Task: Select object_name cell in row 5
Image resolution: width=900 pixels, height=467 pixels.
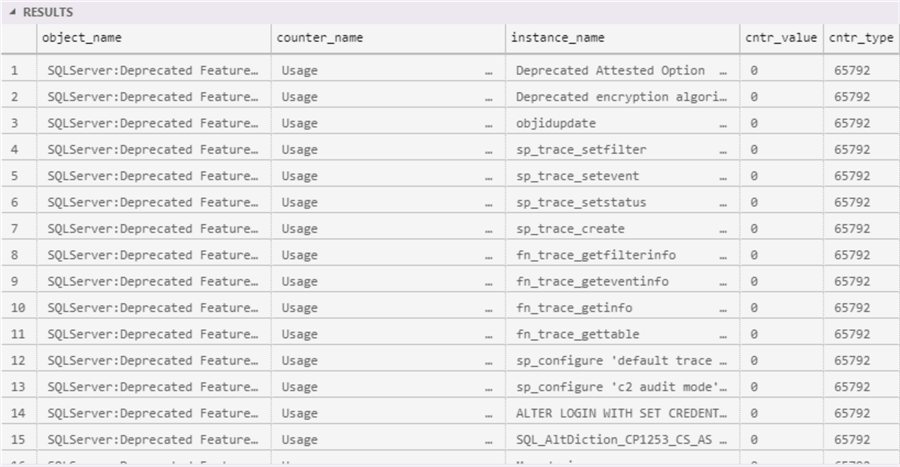Action: [x=154, y=176]
